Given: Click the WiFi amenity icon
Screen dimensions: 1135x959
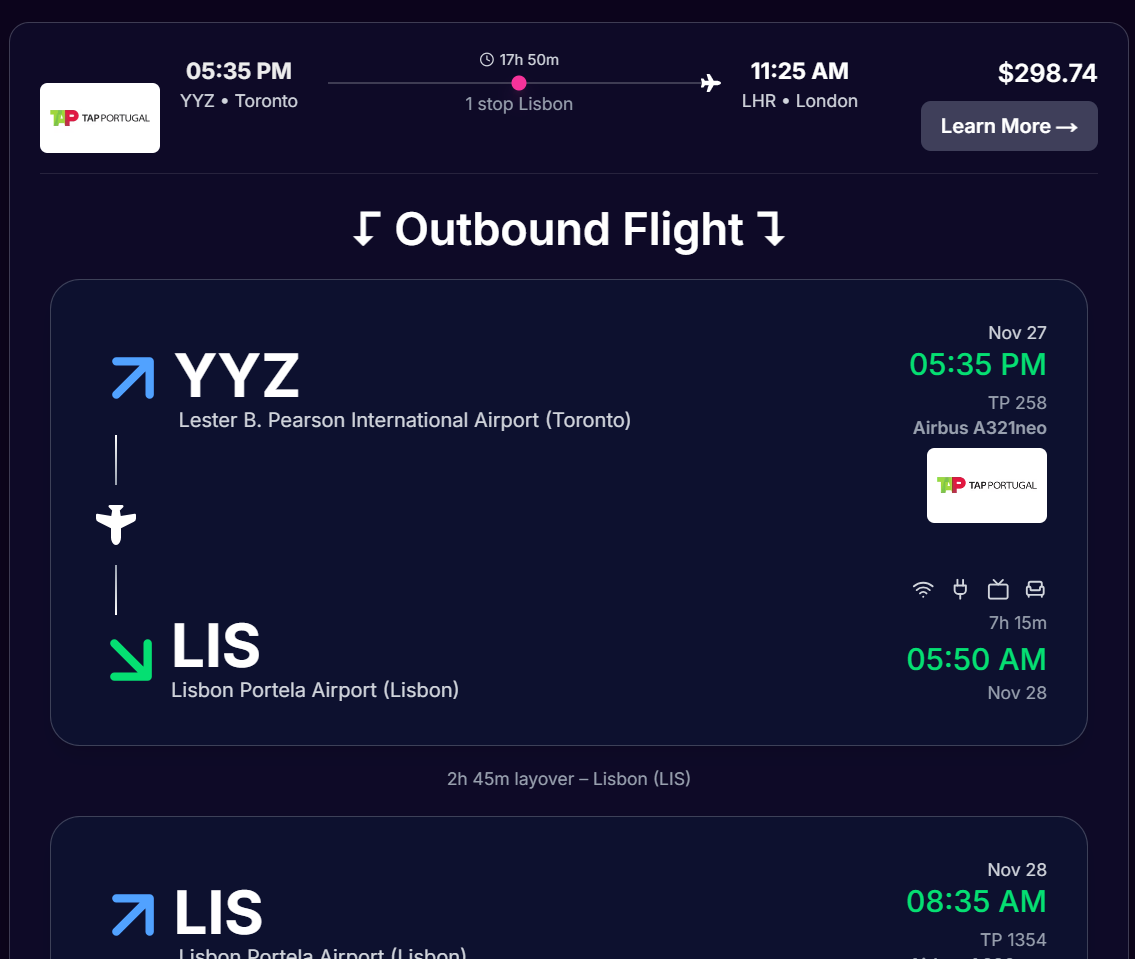Looking at the screenshot, I should [922, 589].
